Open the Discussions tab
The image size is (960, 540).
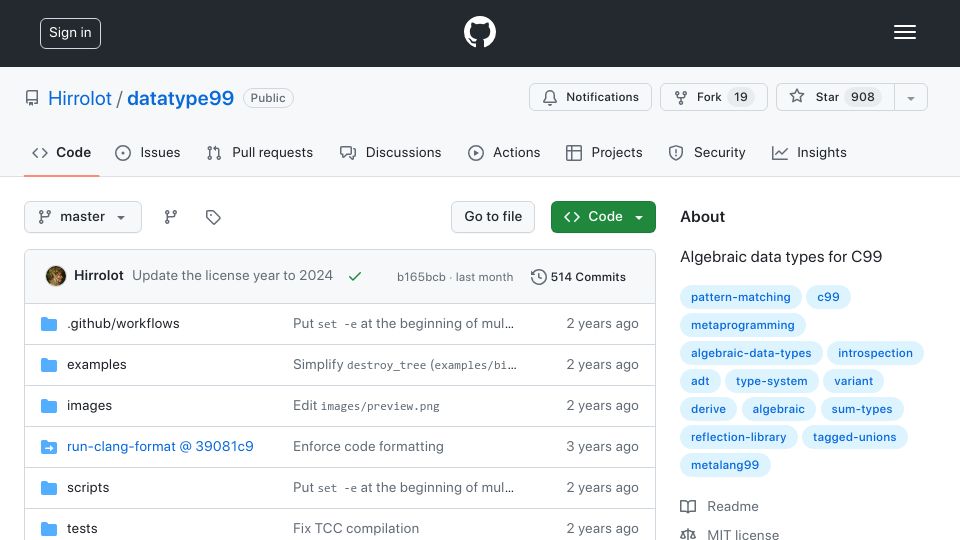click(391, 152)
